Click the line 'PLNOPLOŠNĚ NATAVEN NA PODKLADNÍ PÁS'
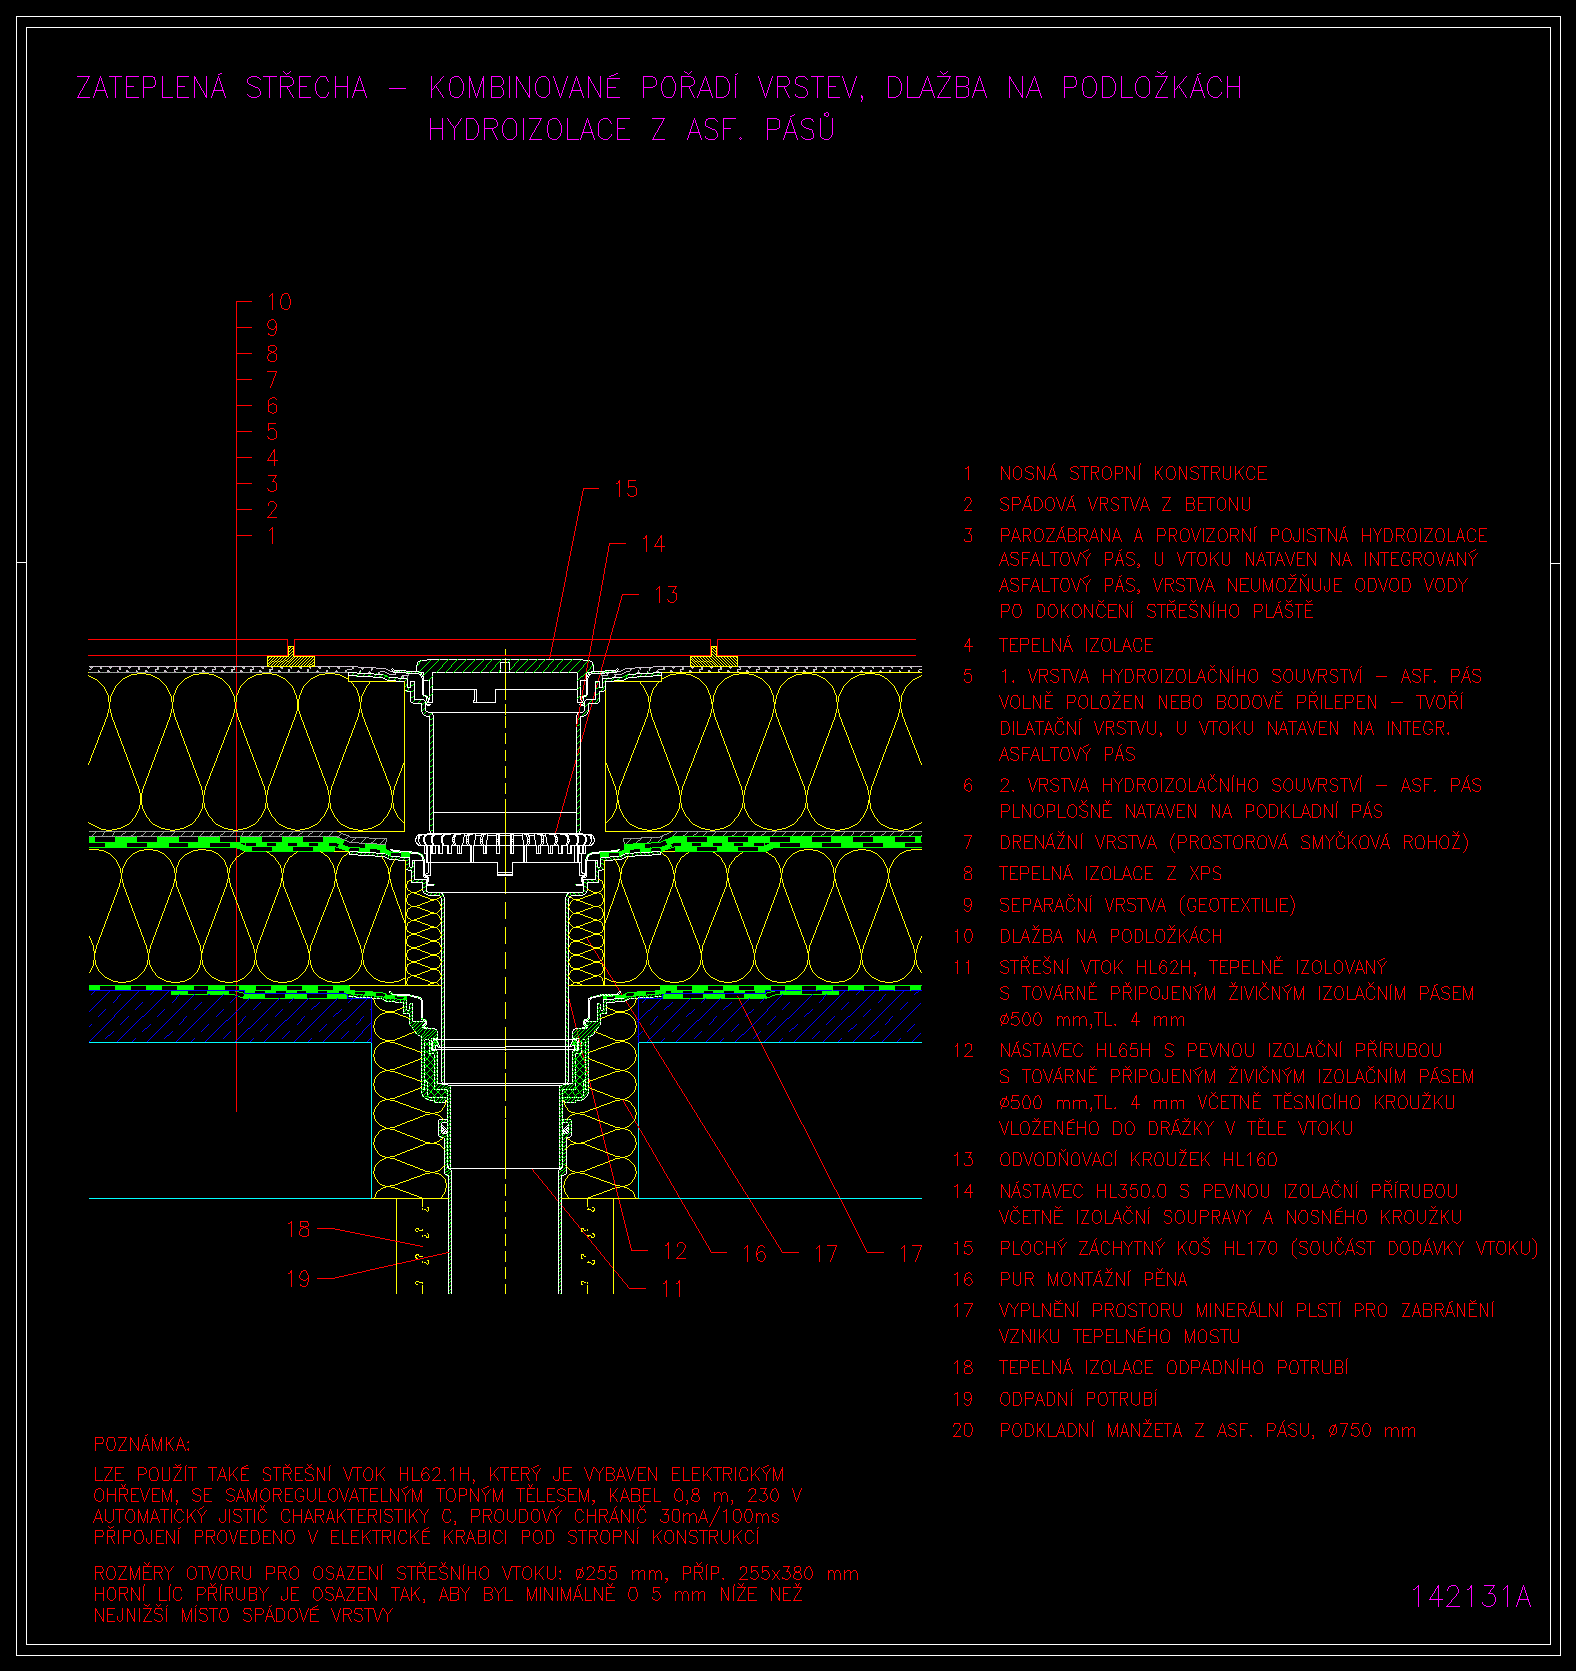The height and width of the screenshot is (1671, 1576). tap(1191, 811)
